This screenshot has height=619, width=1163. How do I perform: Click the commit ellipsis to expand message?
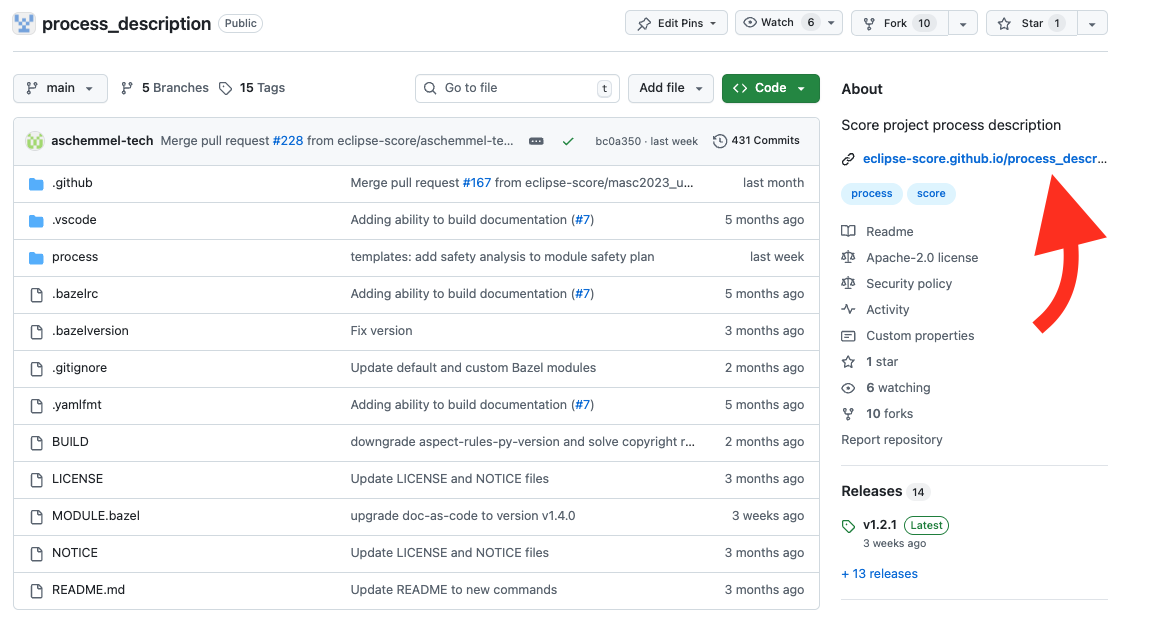click(x=536, y=141)
